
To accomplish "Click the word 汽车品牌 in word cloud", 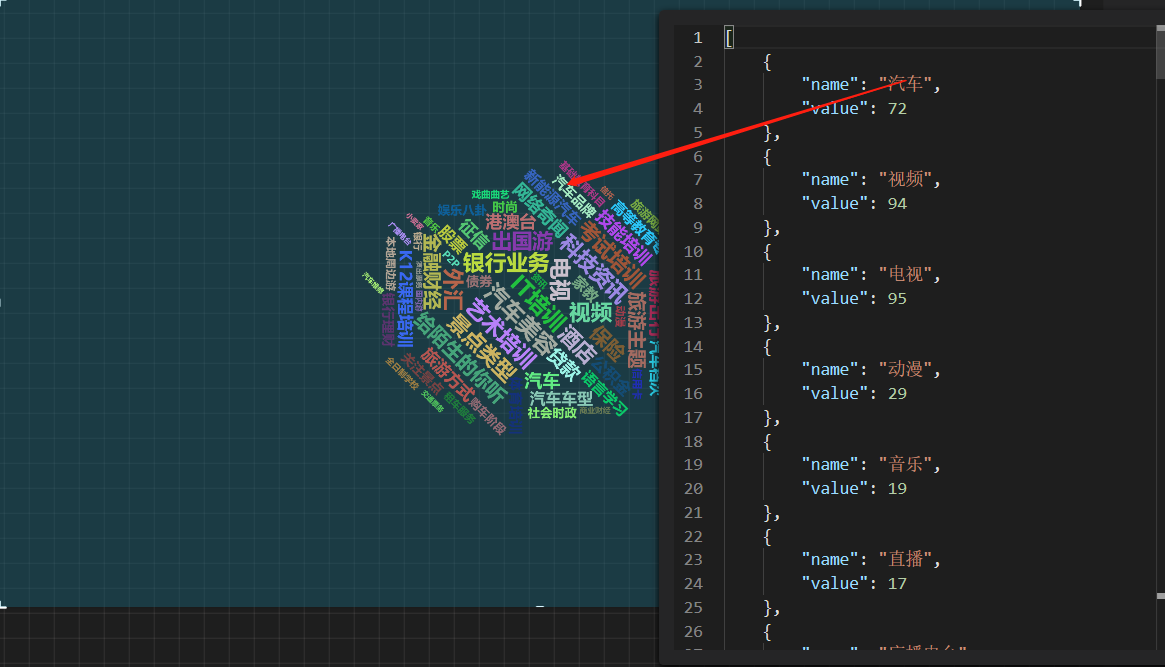I will [574, 196].
